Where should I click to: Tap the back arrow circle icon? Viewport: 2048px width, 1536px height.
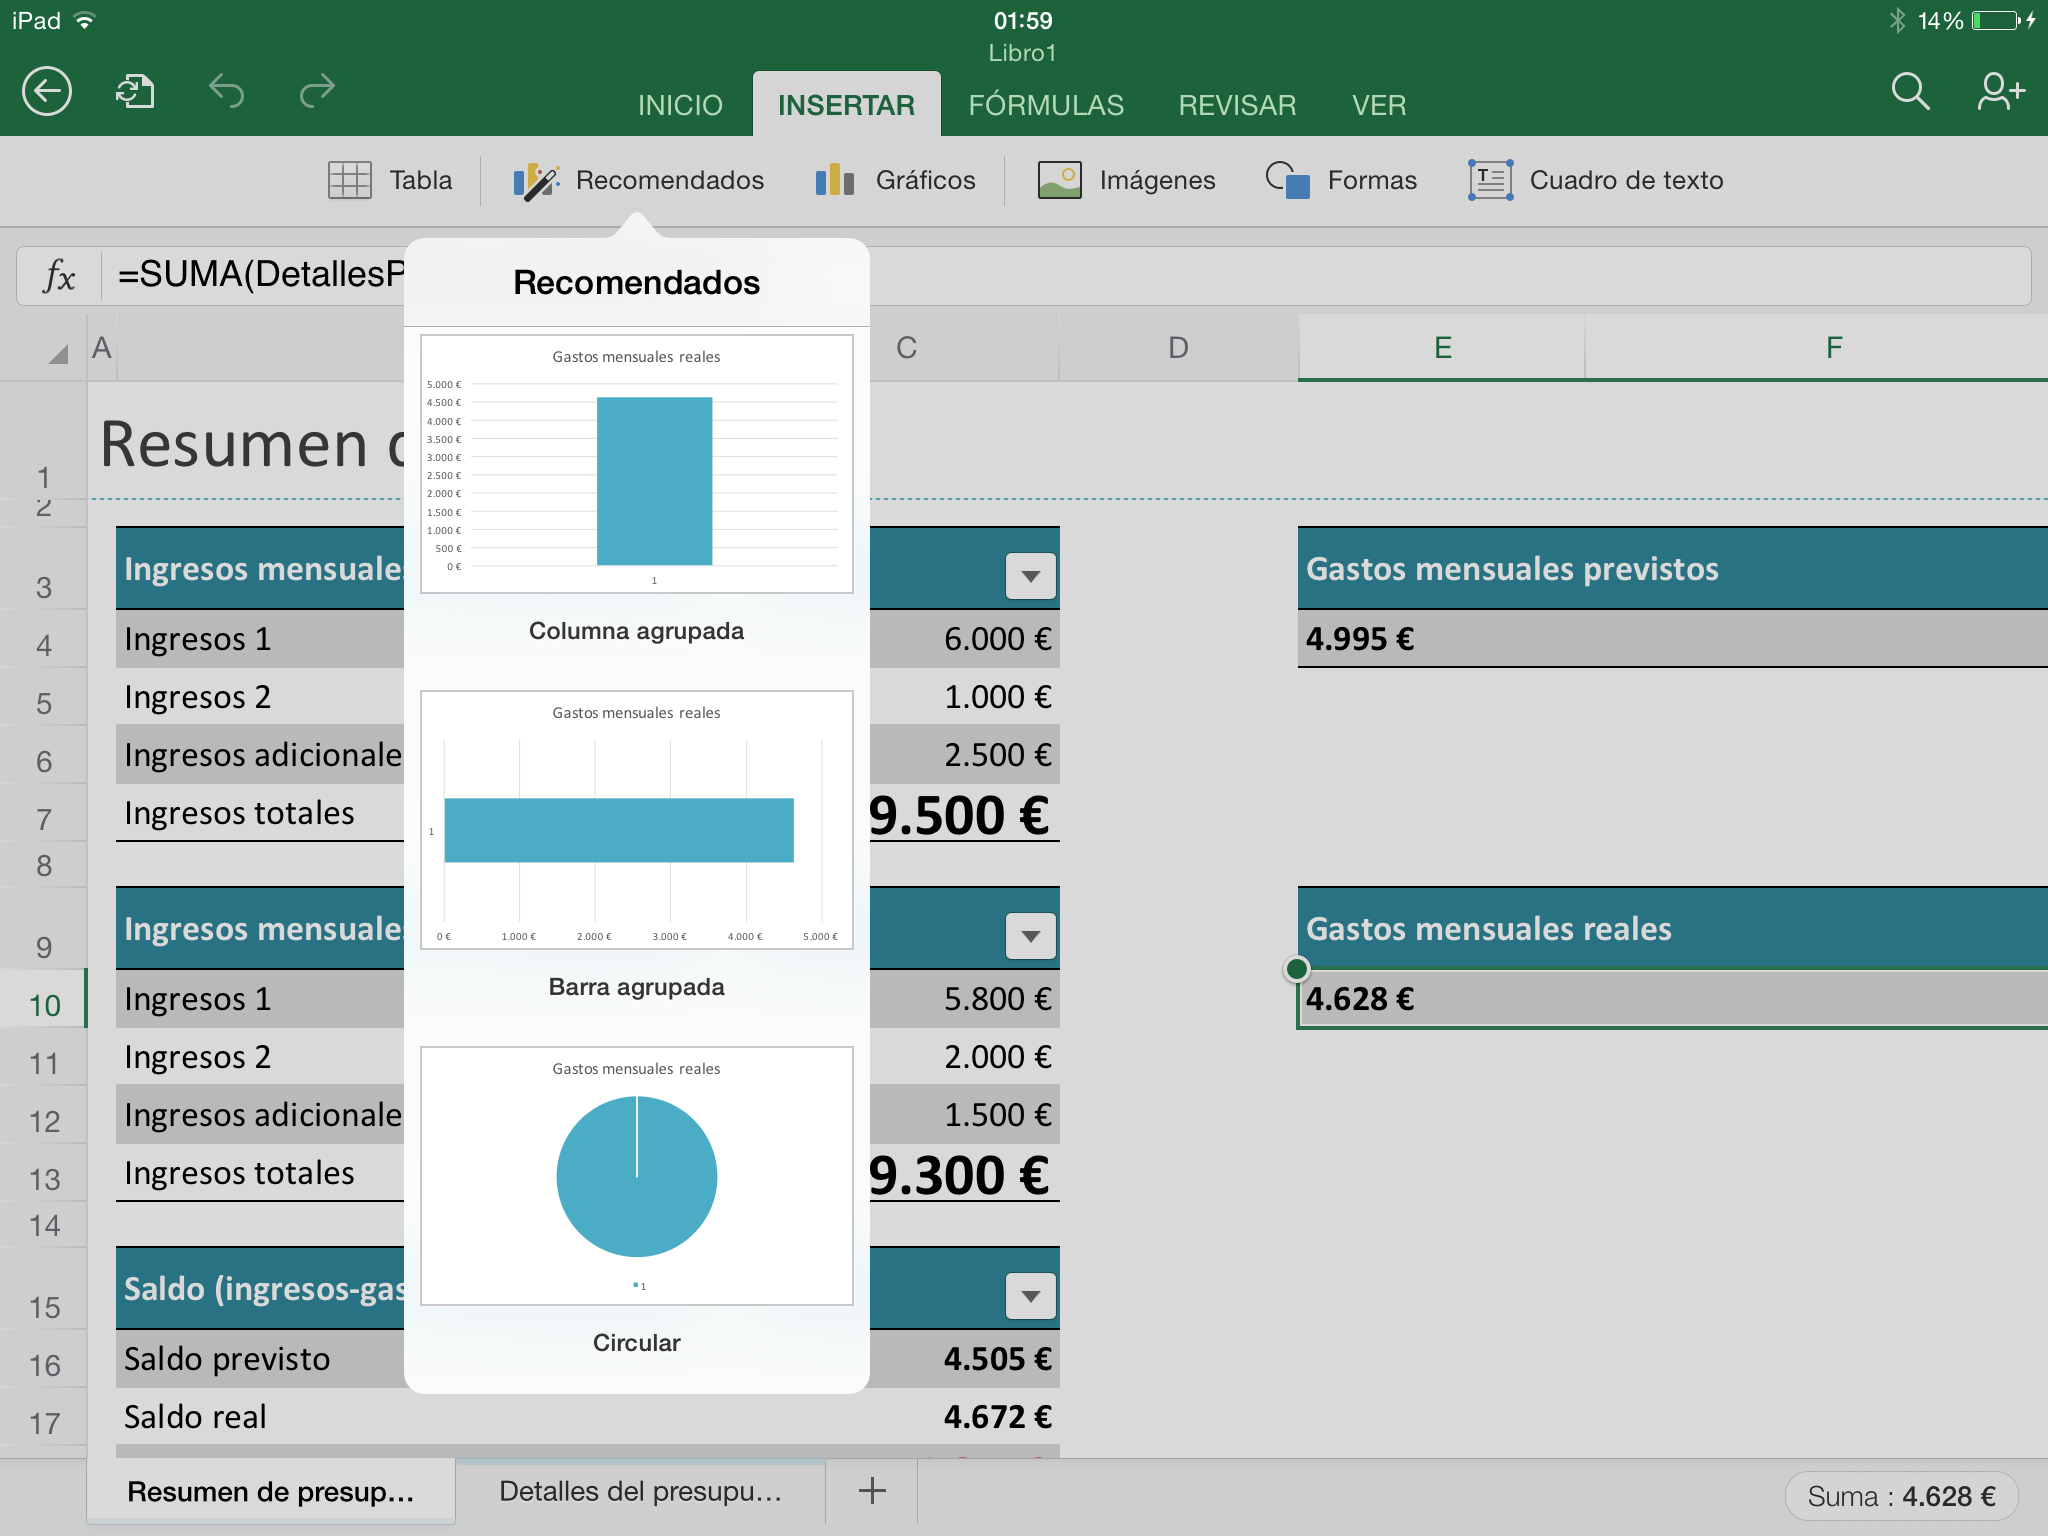(47, 92)
